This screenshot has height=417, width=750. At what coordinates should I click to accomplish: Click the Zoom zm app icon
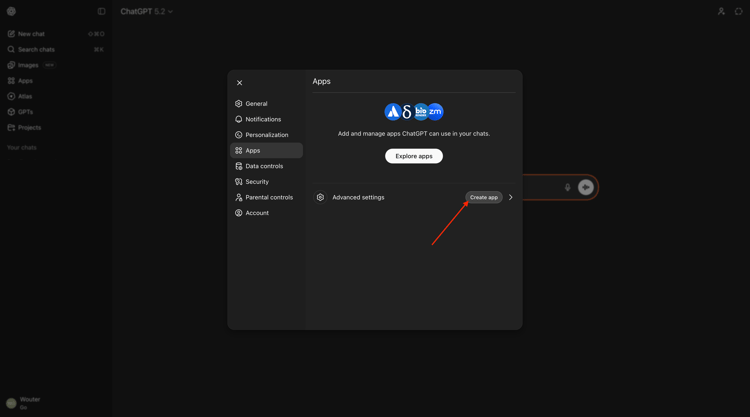[436, 112]
